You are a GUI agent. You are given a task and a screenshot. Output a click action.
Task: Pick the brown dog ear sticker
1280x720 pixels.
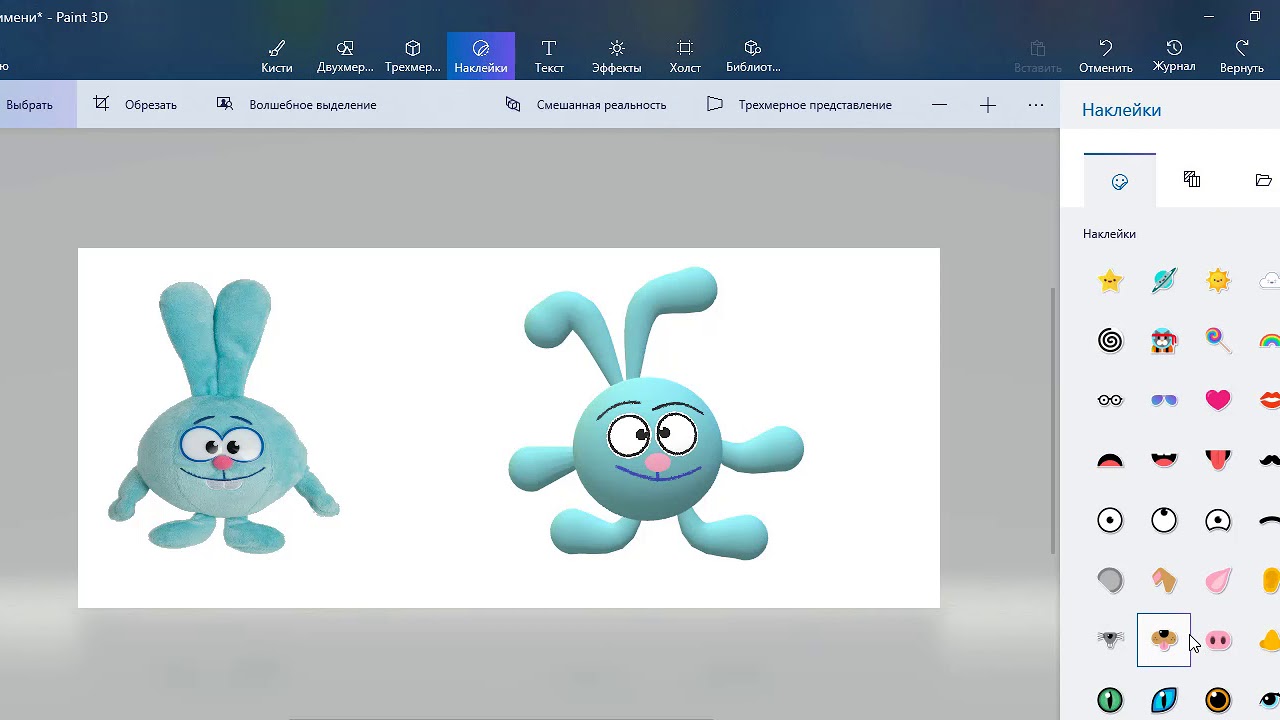(x=1164, y=580)
